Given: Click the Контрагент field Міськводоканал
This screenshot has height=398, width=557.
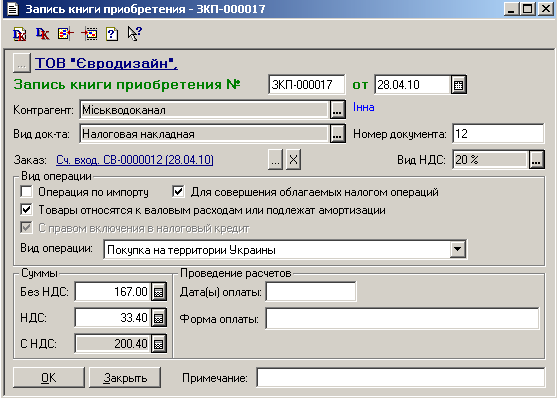Looking at the screenshot, I should click(x=205, y=110).
